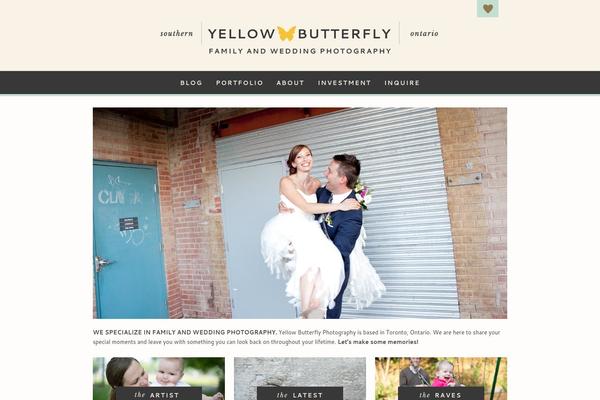Click the Yellow Butterfly site title
Image resolution: width=600 pixels, height=400 pixels.
pos(299,34)
